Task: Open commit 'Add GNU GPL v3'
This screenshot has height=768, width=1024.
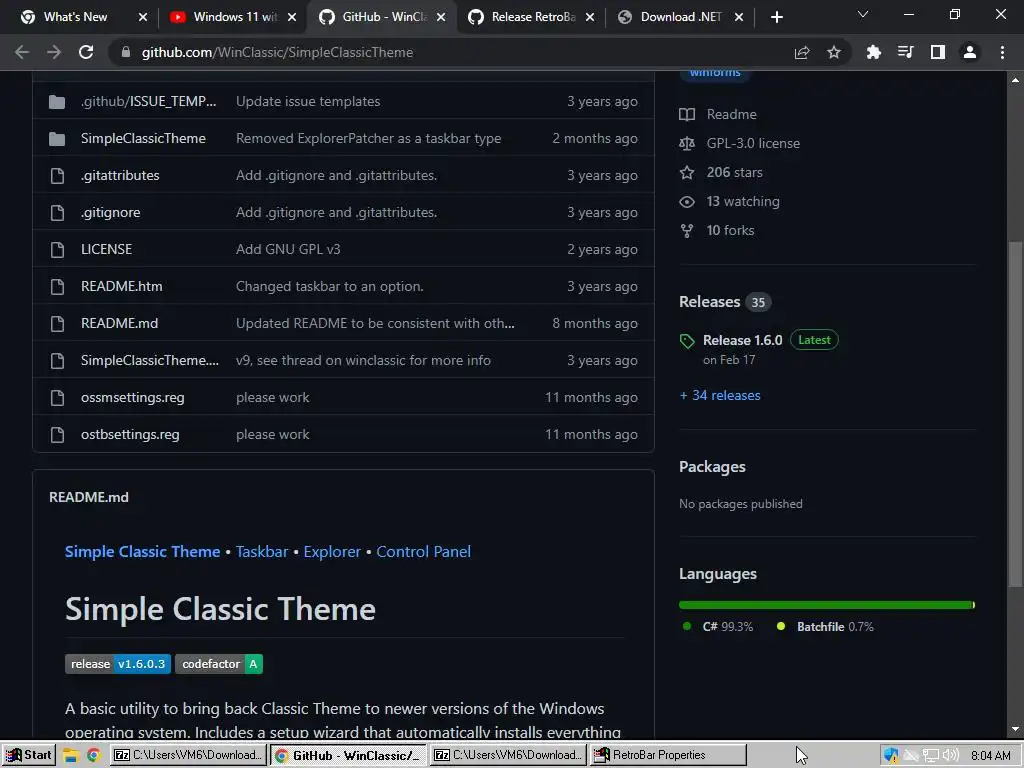Action: [x=288, y=249]
